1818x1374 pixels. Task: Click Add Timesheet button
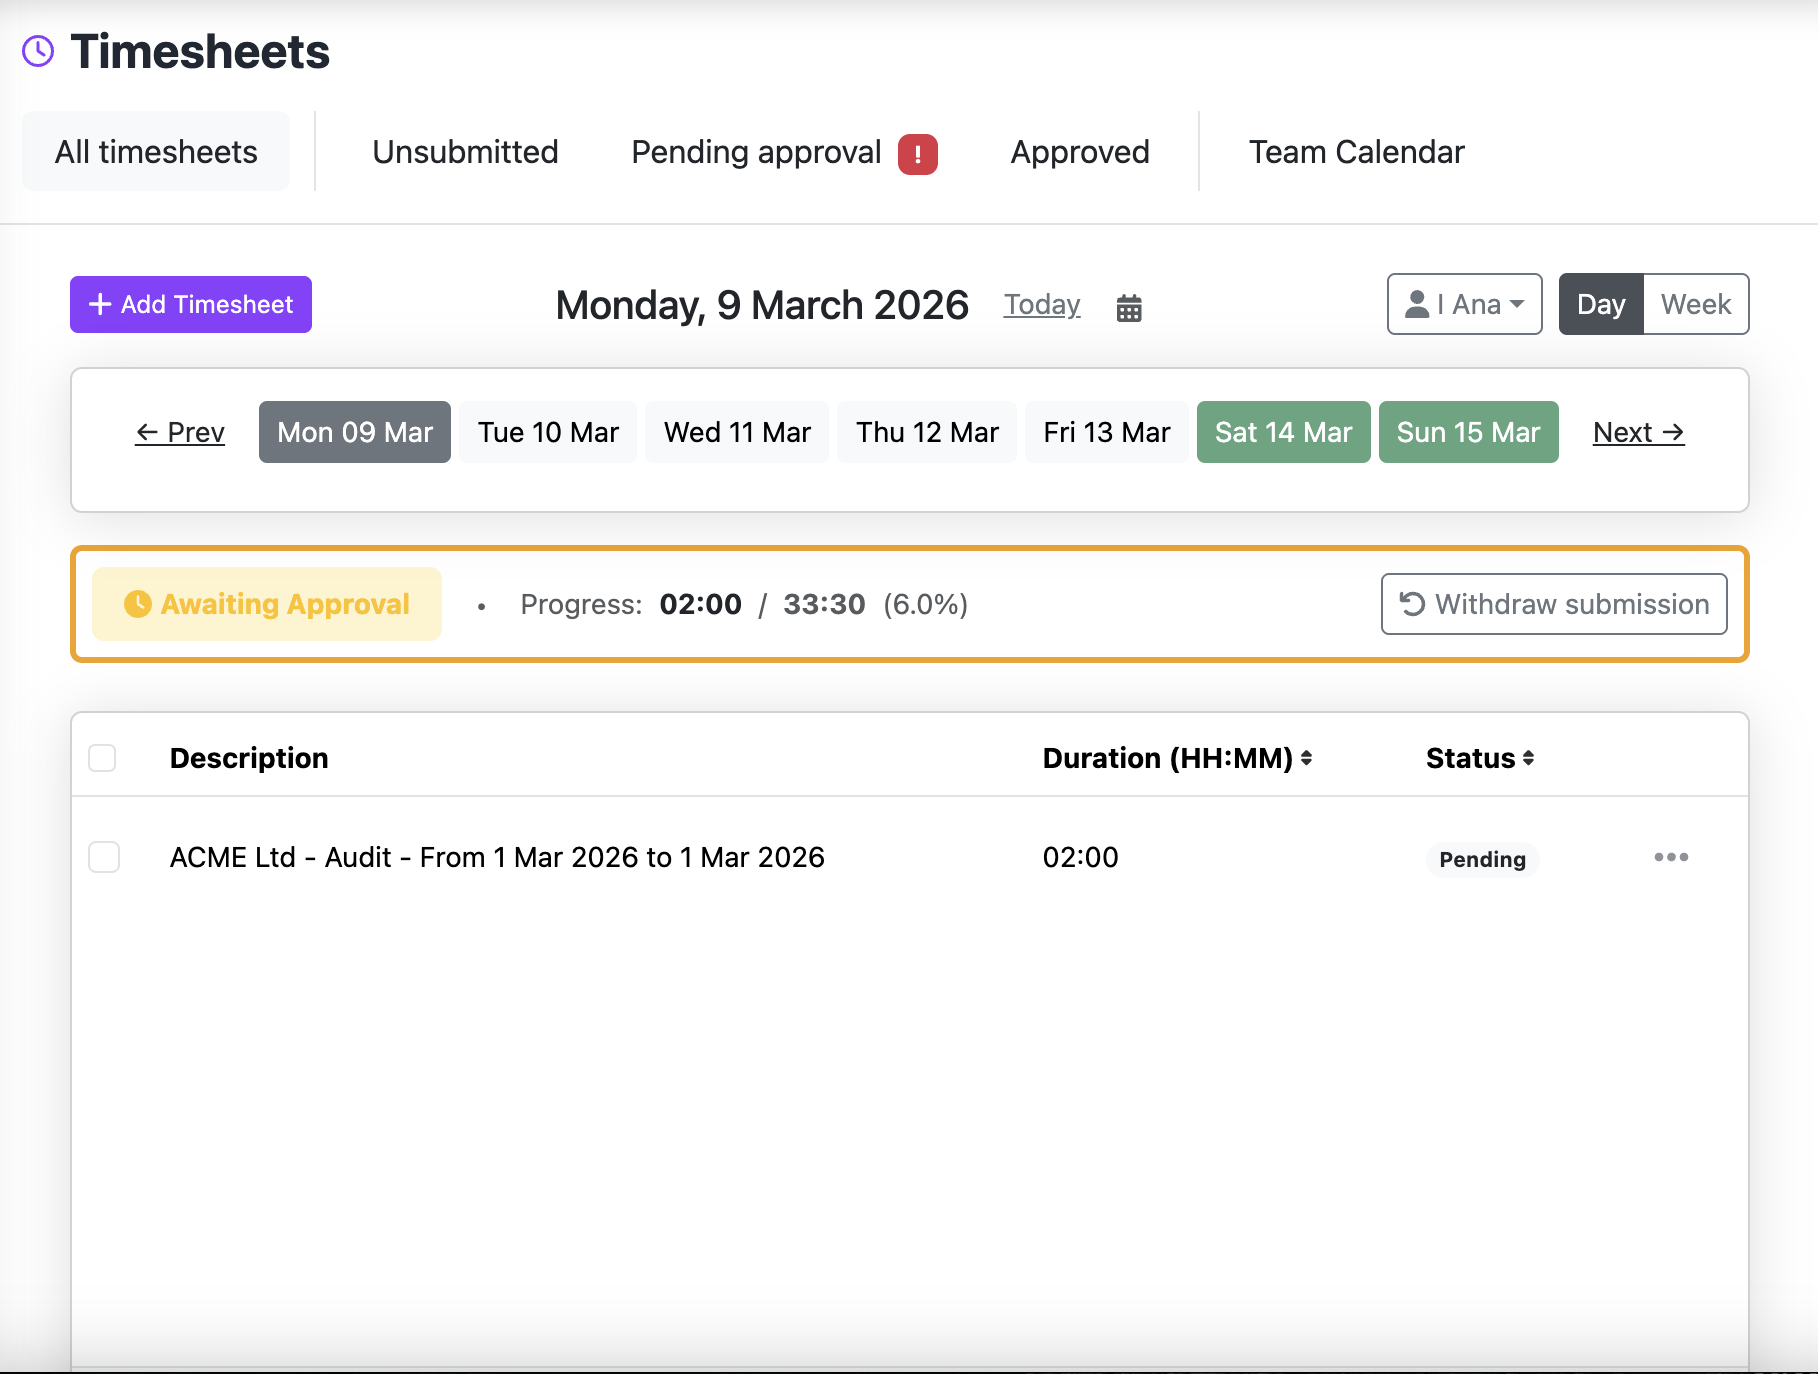[x=191, y=304]
